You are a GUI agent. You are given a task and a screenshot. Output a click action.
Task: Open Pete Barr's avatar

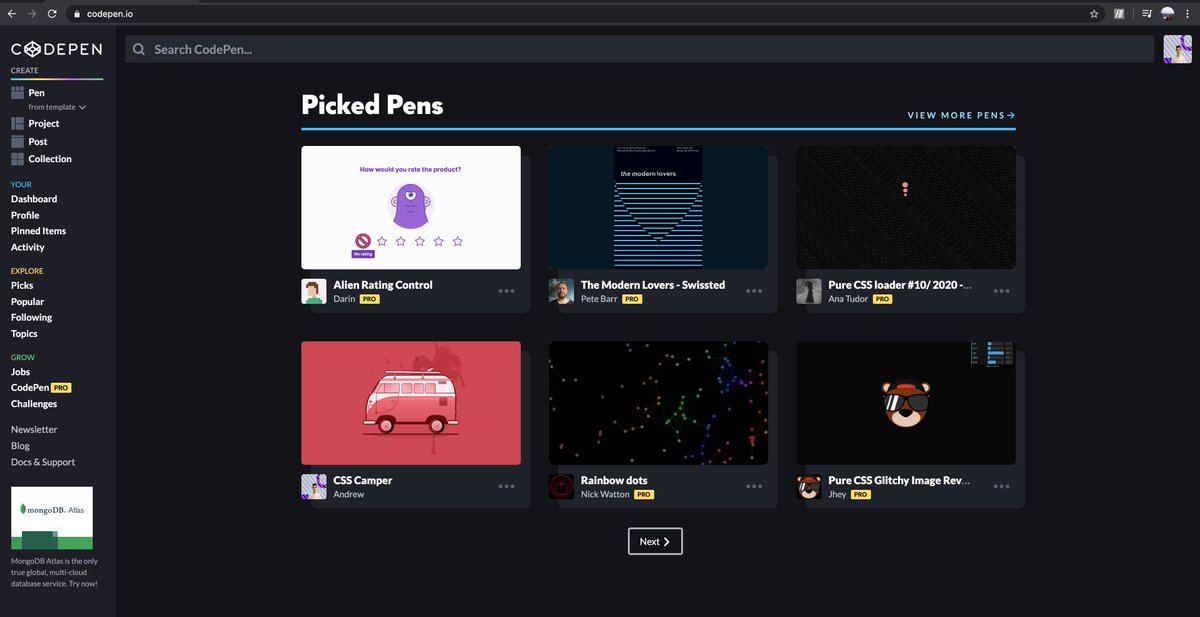point(561,291)
